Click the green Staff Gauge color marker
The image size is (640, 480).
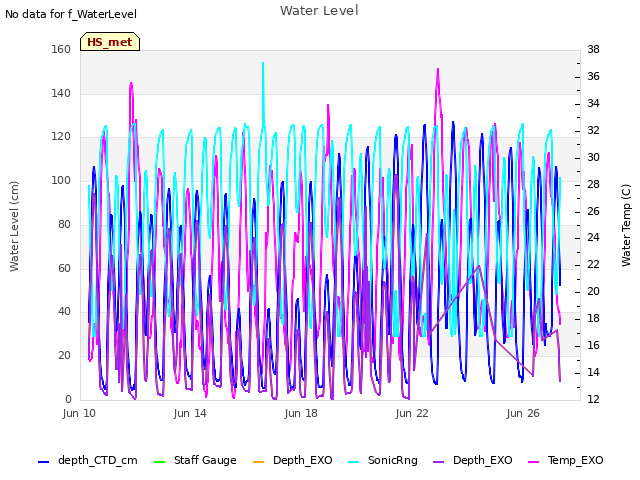[x=159, y=462]
